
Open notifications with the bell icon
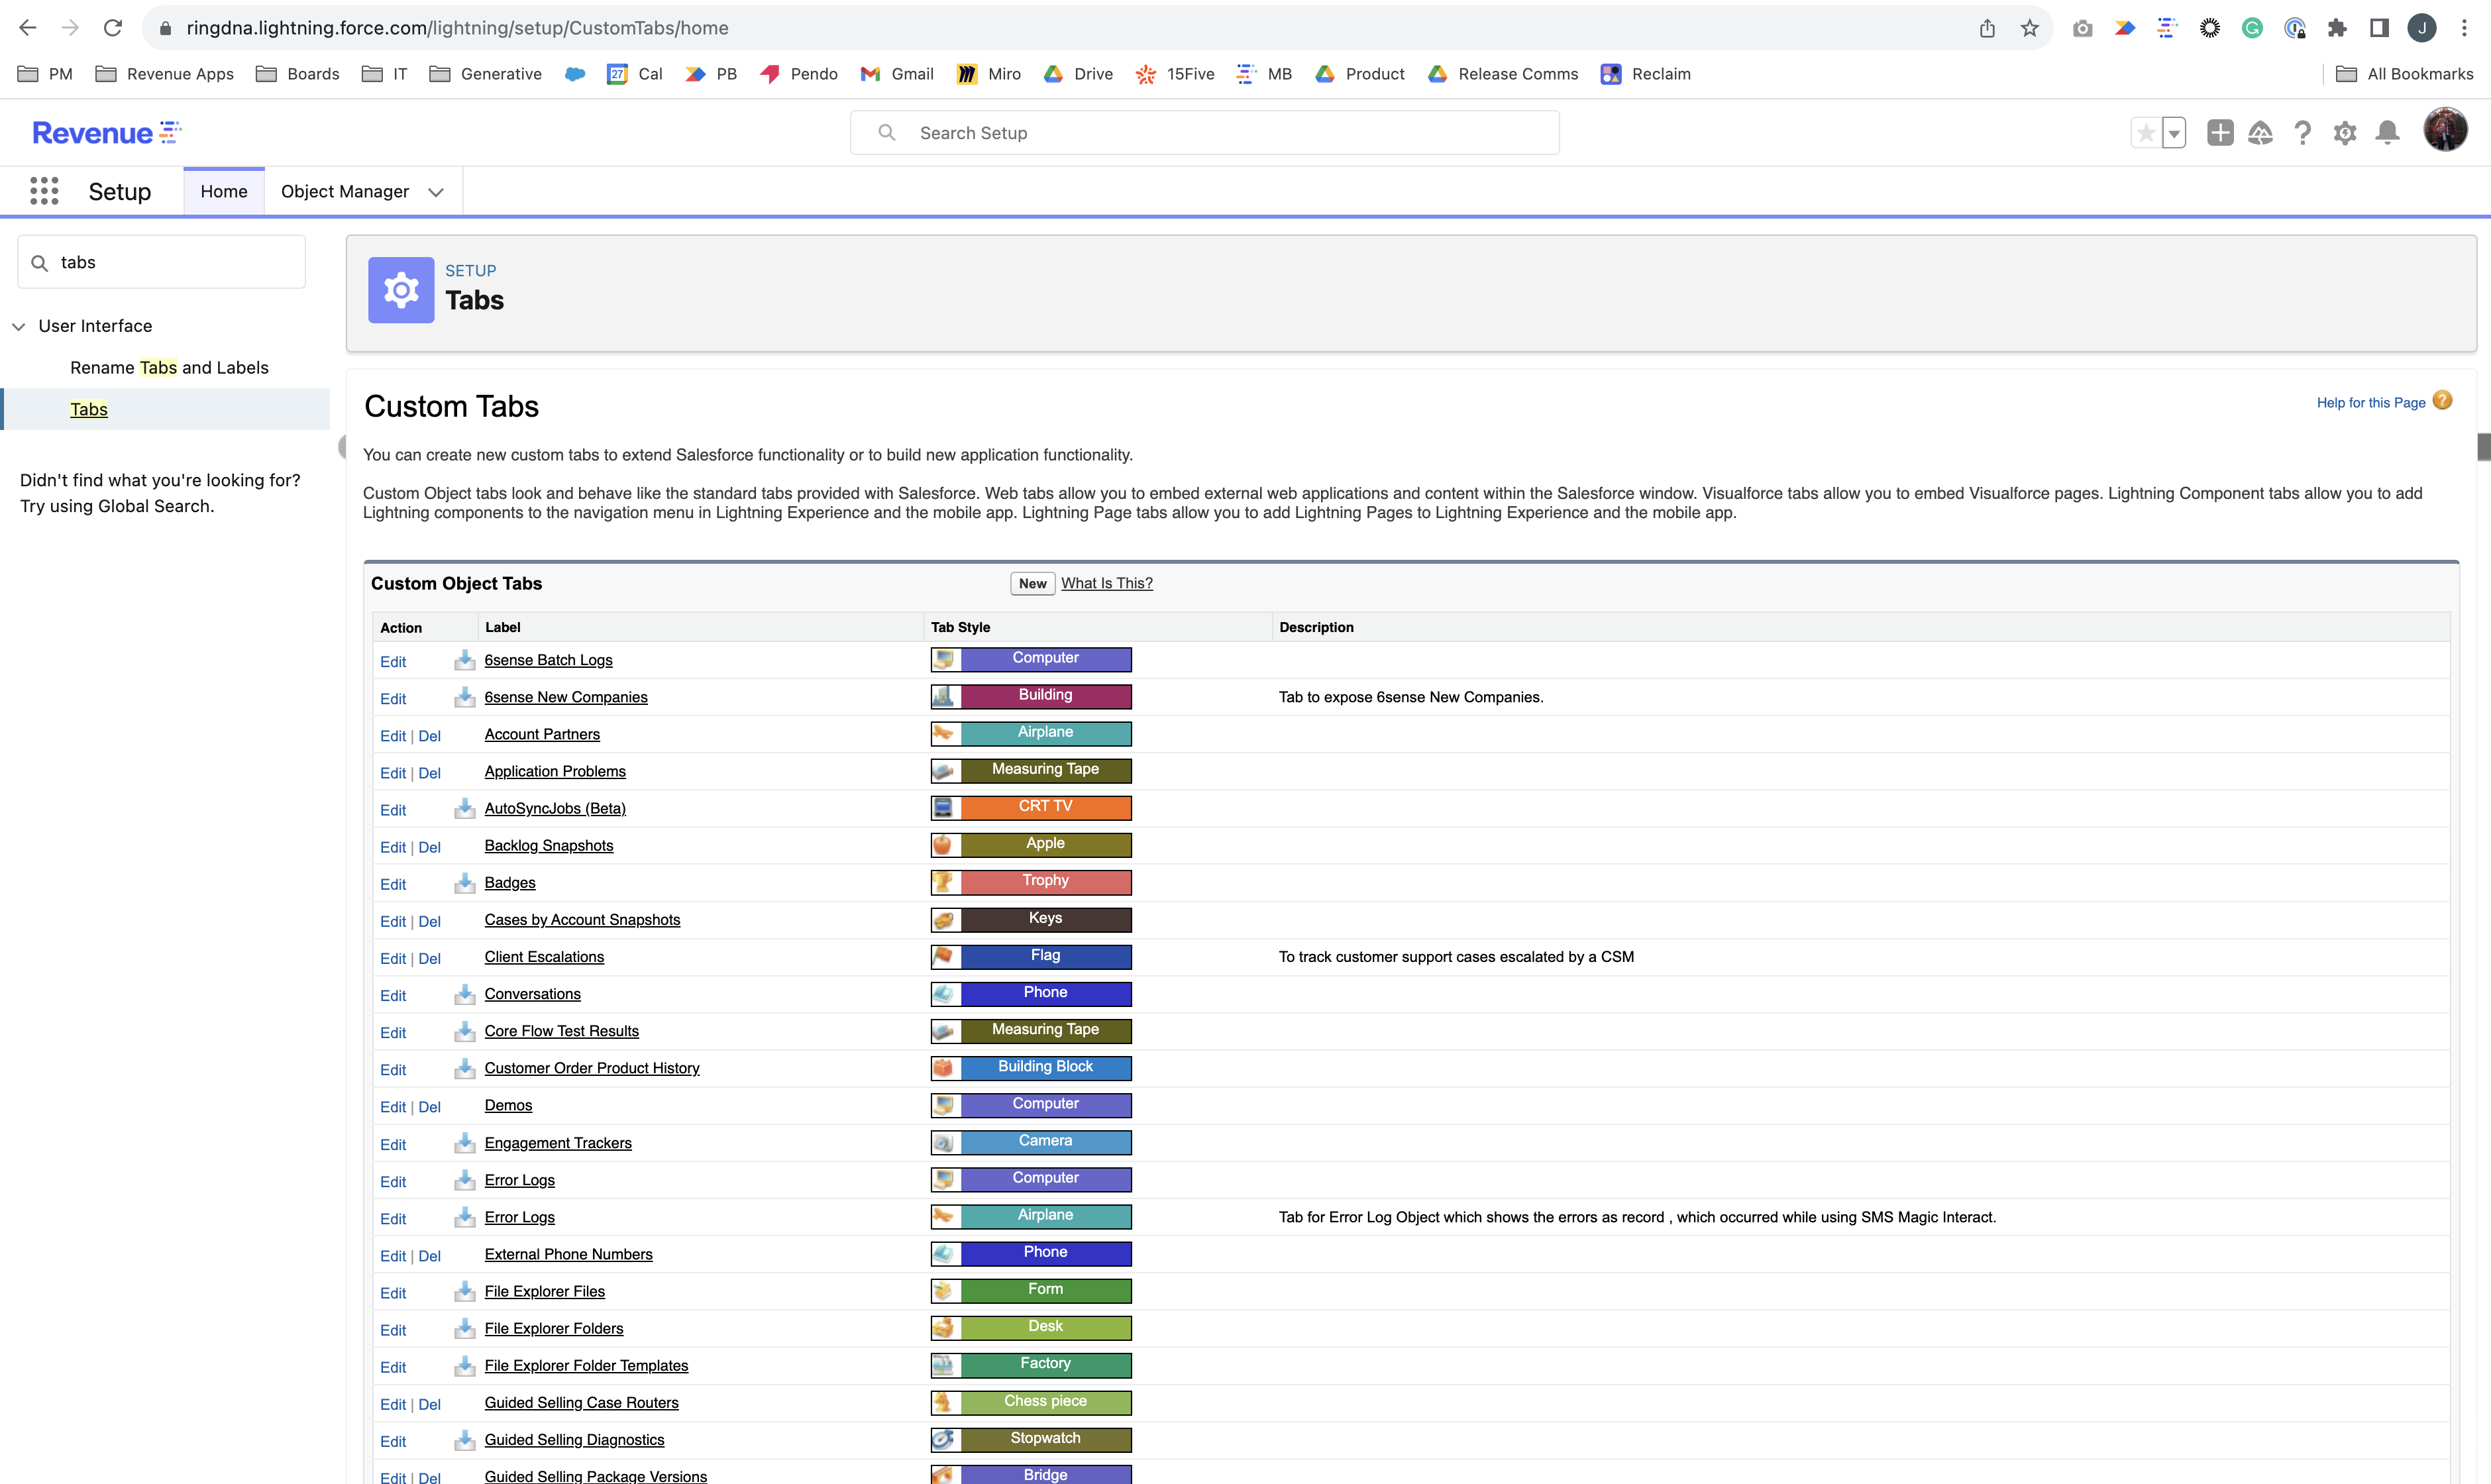(x=2388, y=132)
